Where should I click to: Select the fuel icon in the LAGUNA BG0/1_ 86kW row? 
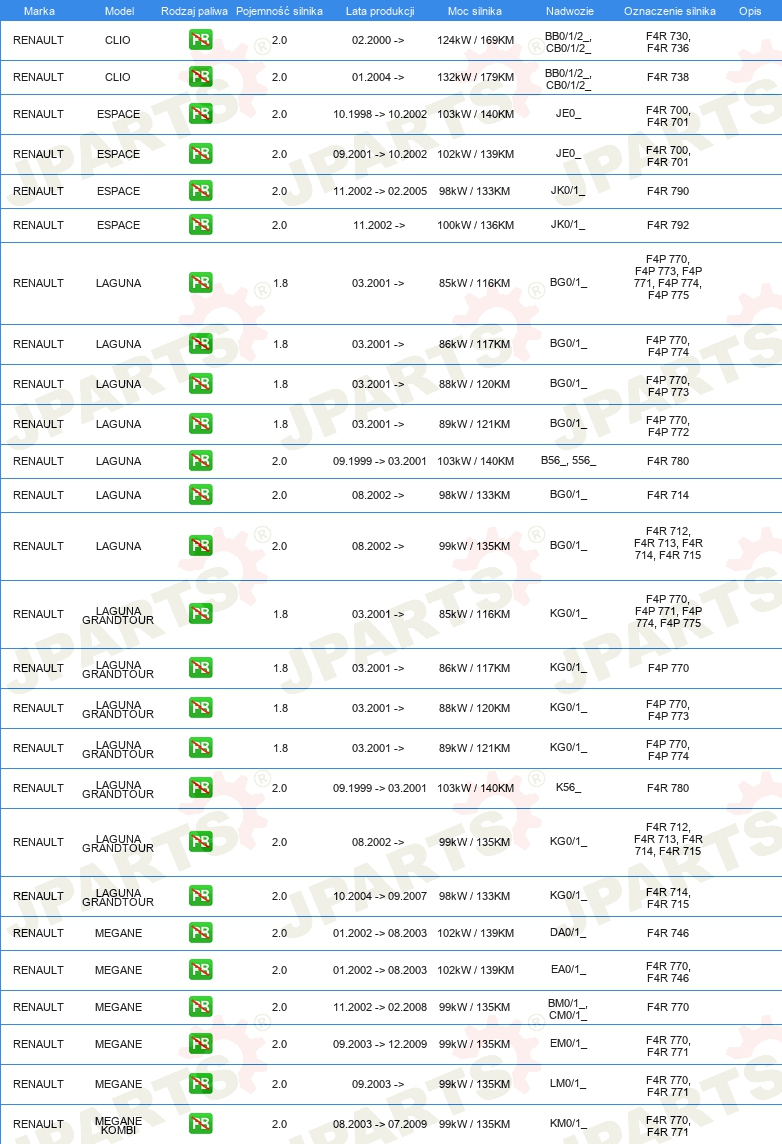[201, 344]
